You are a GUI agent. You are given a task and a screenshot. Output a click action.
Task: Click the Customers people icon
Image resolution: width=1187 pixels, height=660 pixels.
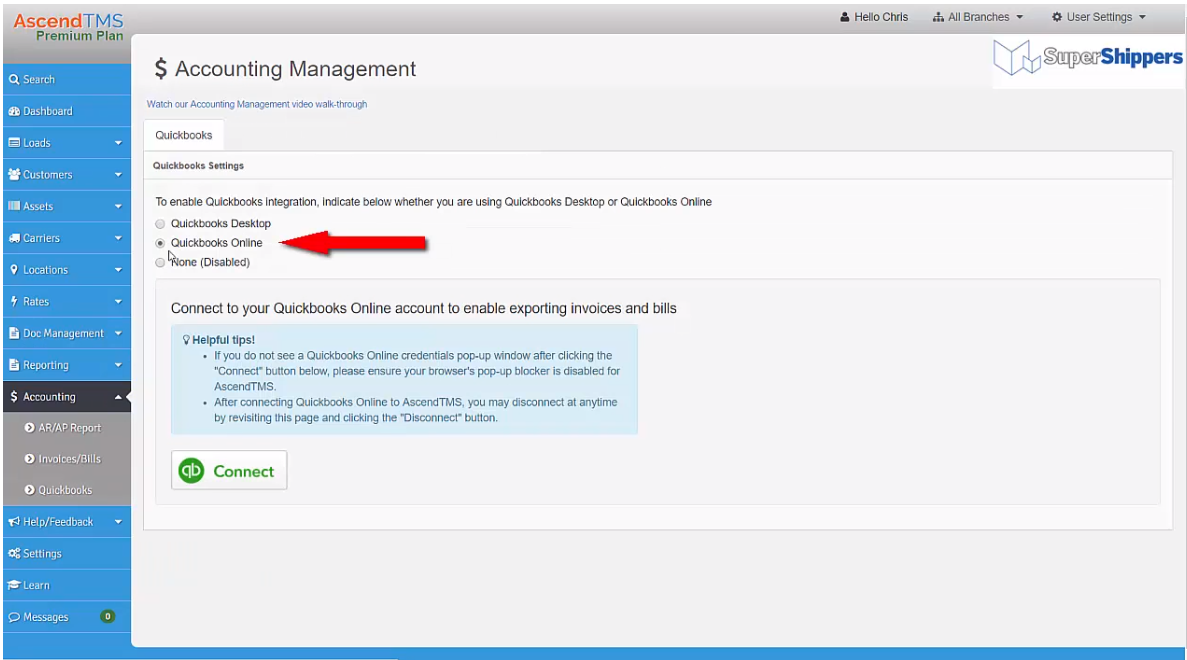[x=14, y=175]
